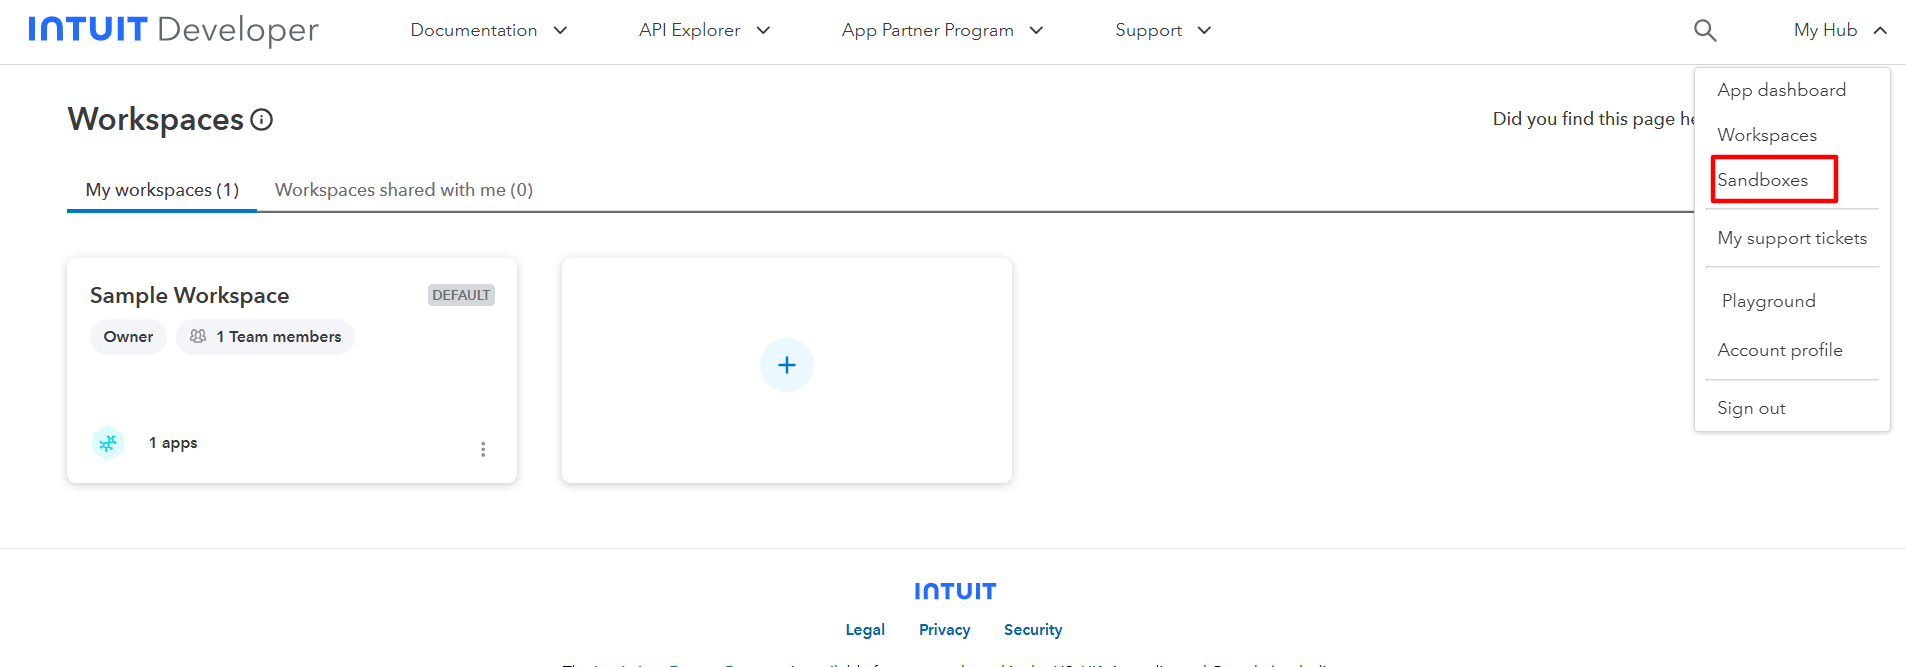Open the Privacy footer link
Image resolution: width=1906 pixels, height=667 pixels.
pos(945,630)
